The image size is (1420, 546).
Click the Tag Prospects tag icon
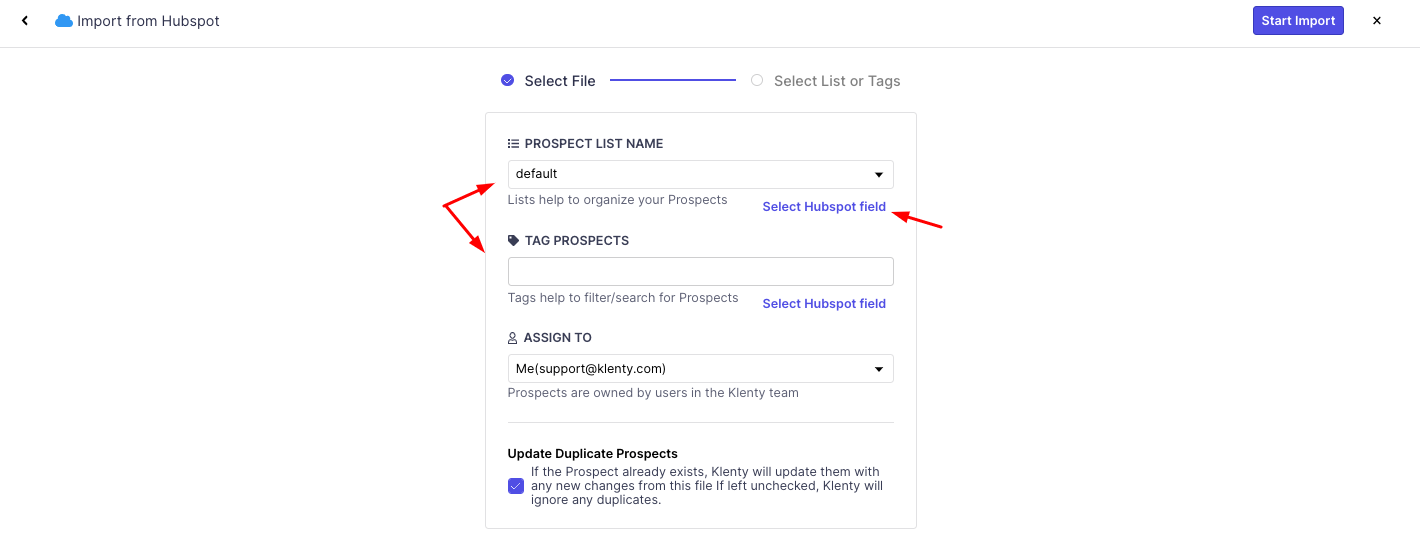(513, 241)
